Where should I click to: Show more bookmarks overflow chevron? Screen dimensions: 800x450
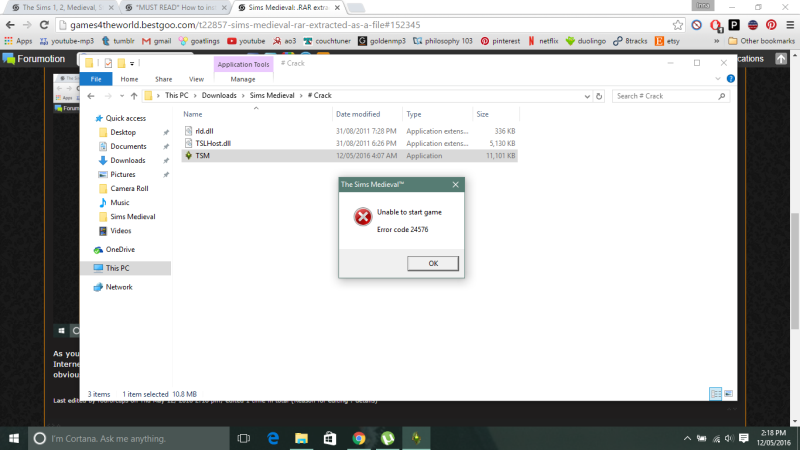click(x=716, y=41)
